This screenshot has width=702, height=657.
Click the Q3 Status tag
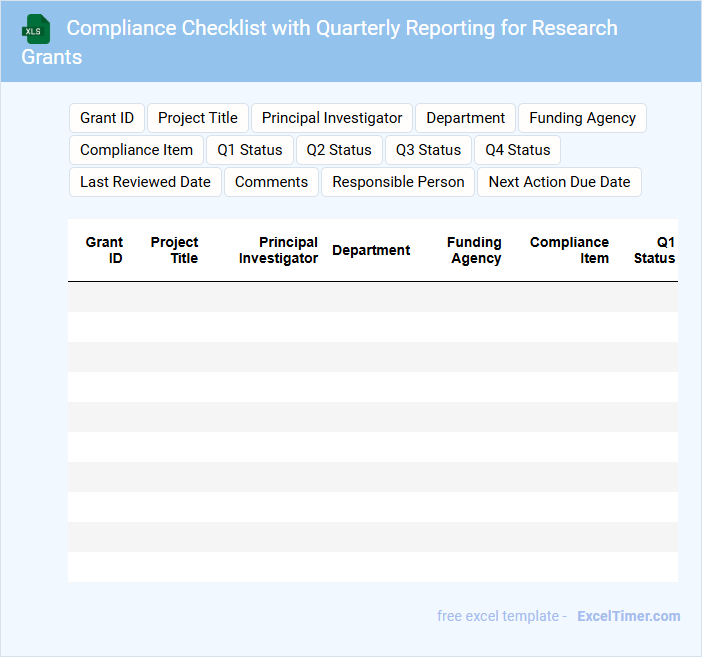point(428,150)
